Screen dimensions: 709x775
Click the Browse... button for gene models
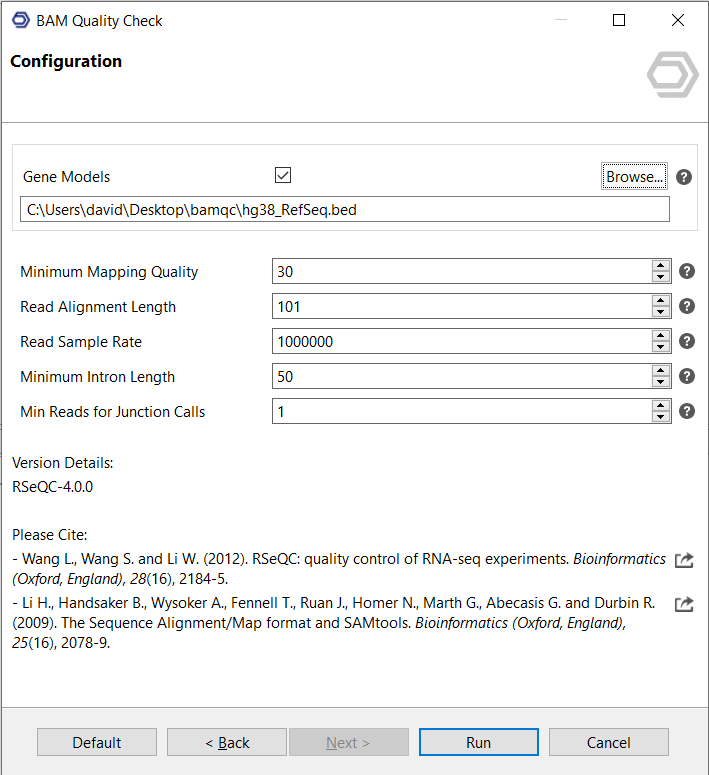point(634,177)
